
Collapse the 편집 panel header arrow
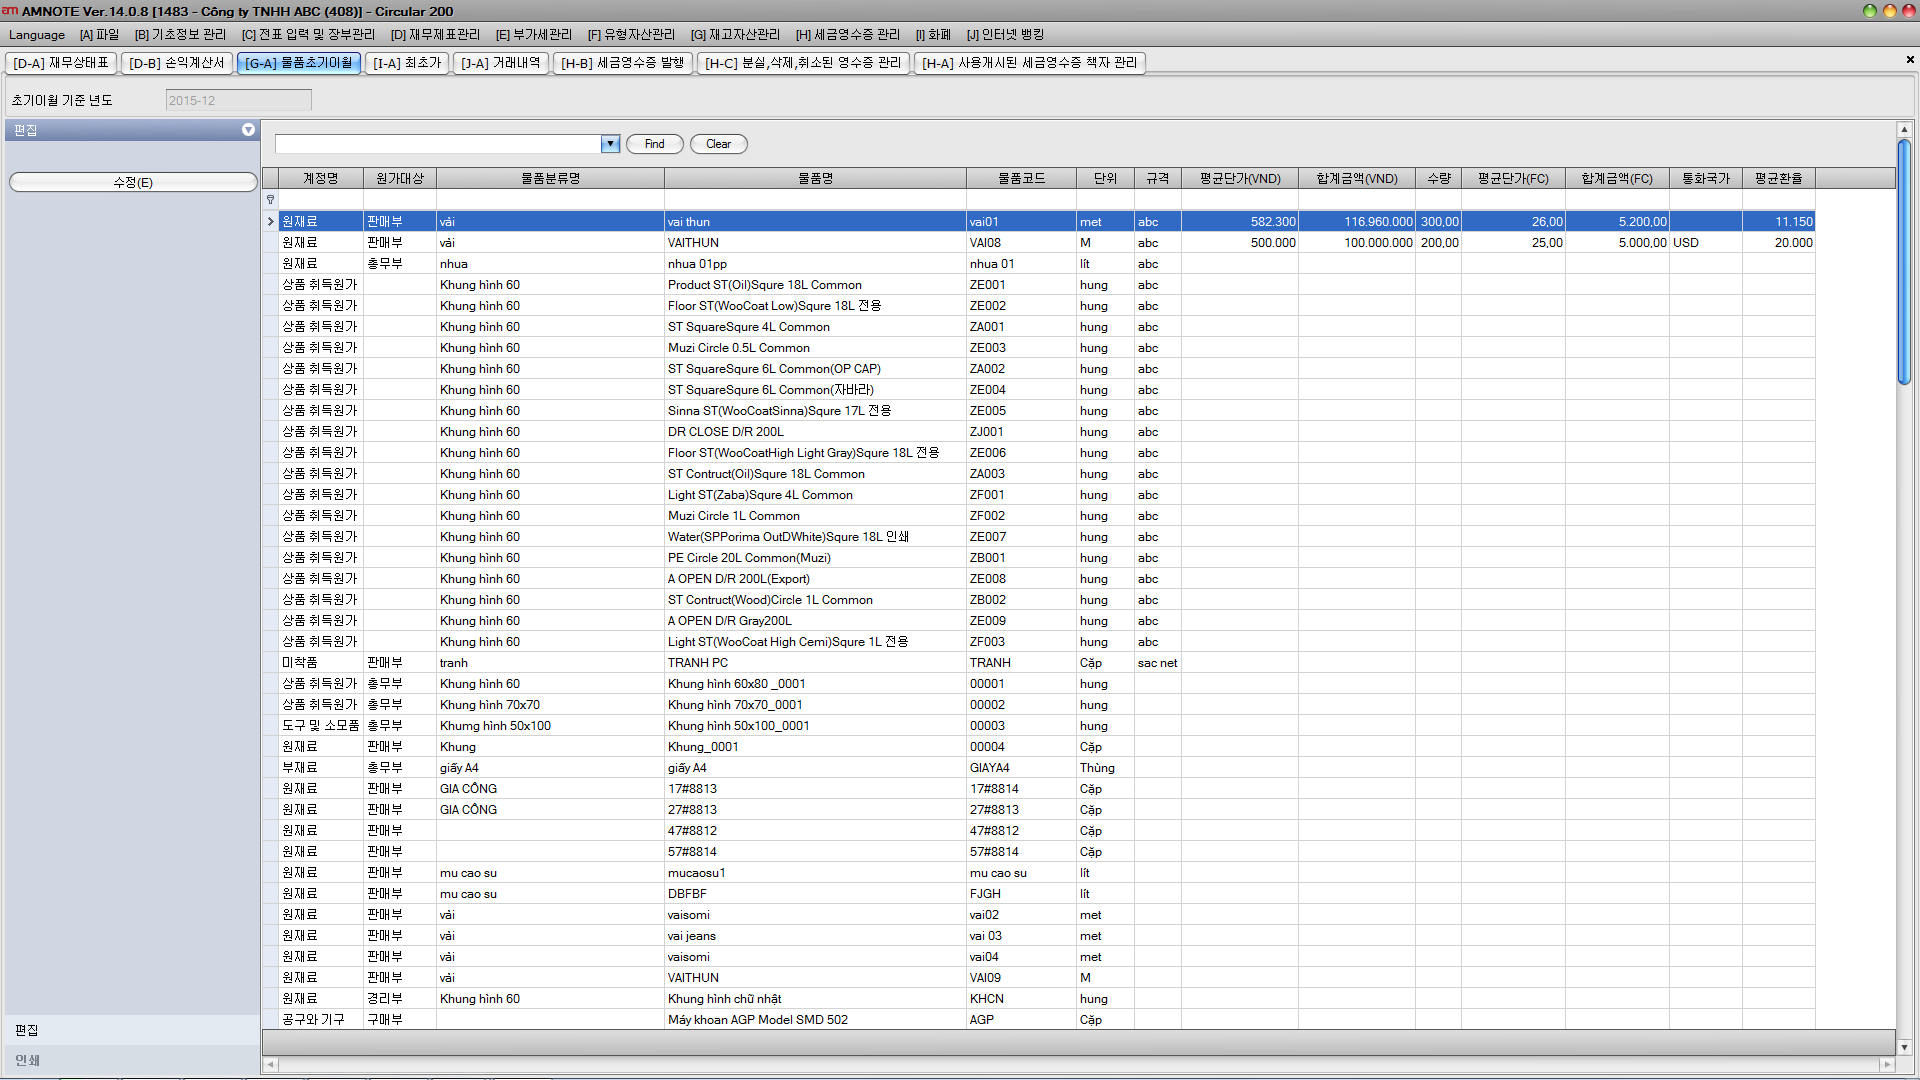pyautogui.click(x=248, y=130)
